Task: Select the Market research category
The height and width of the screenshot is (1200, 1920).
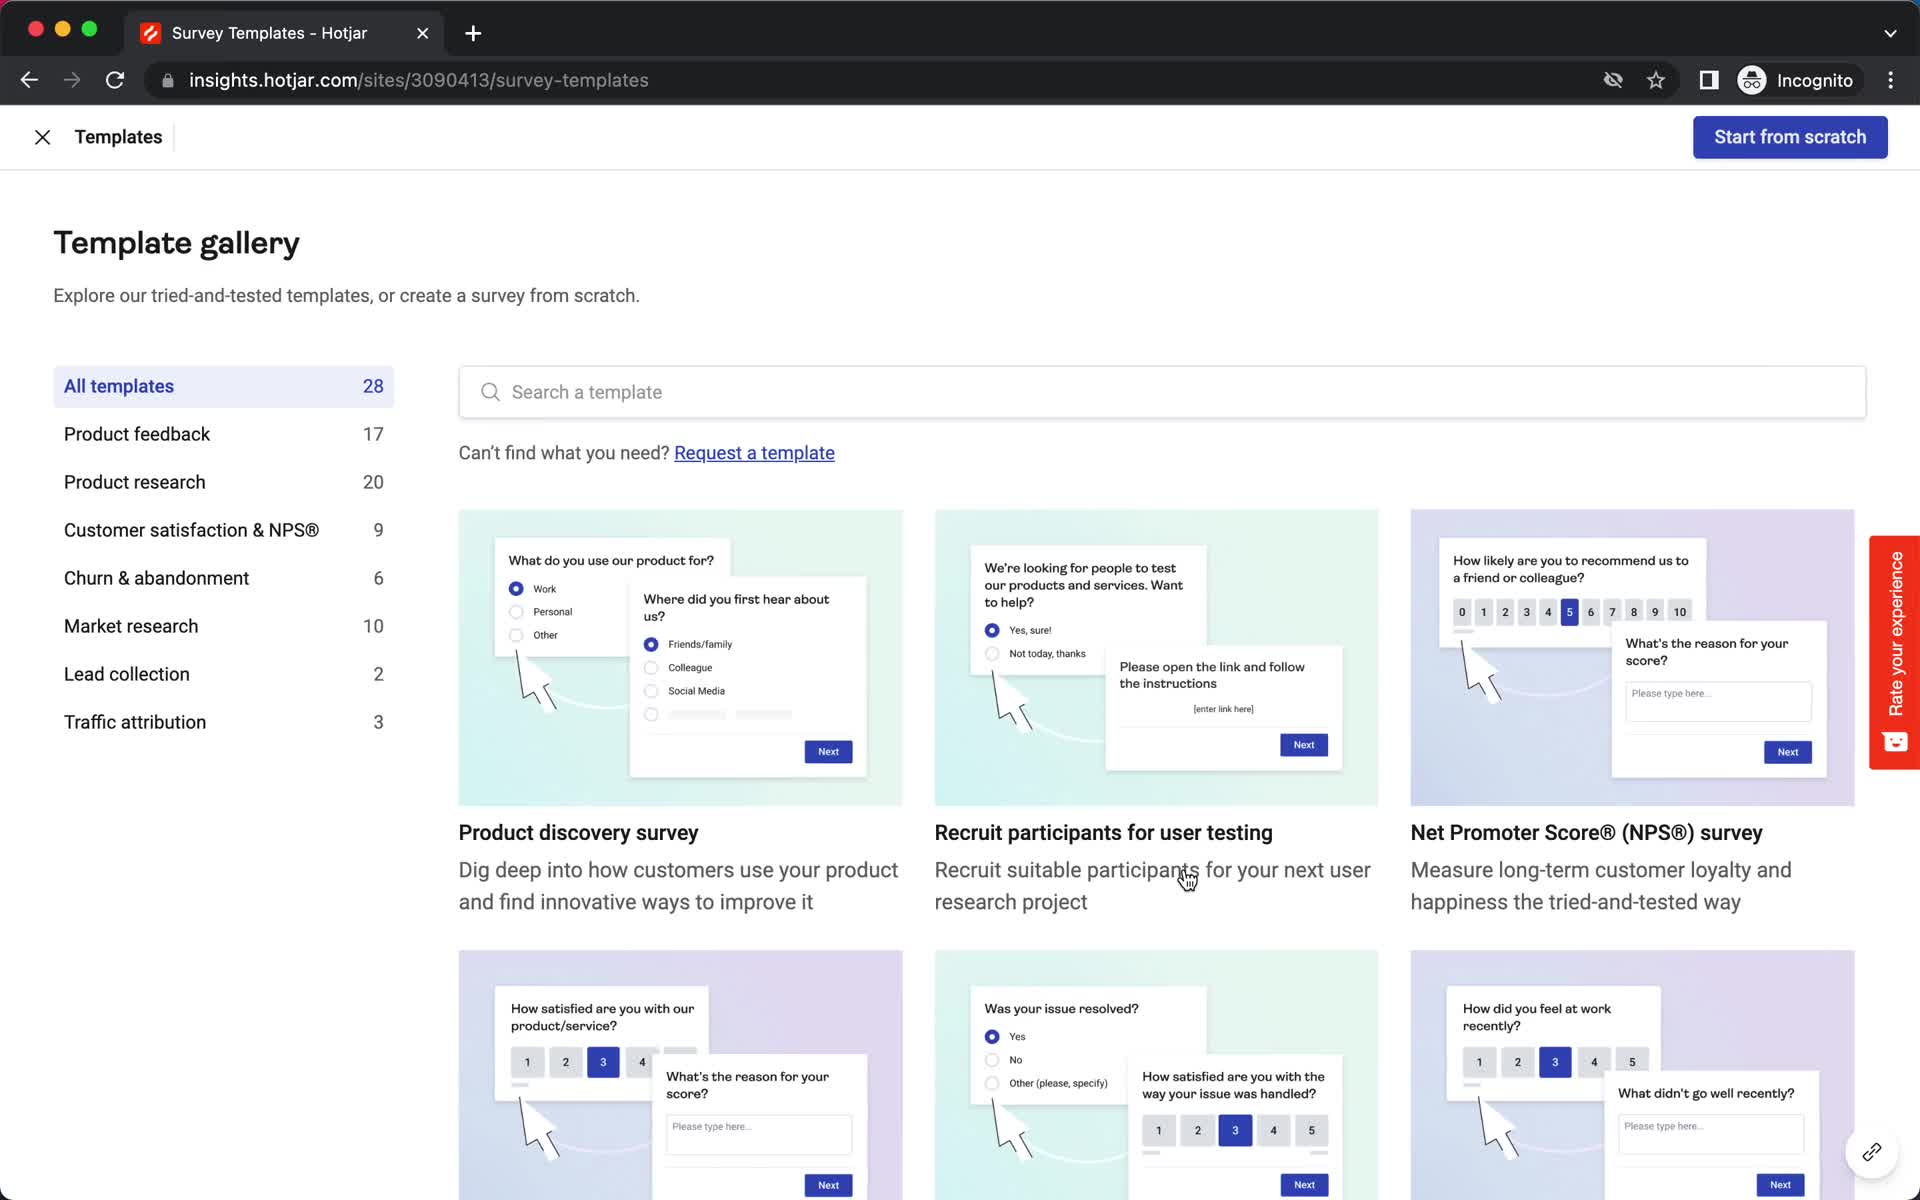Action: pyautogui.click(x=131, y=625)
